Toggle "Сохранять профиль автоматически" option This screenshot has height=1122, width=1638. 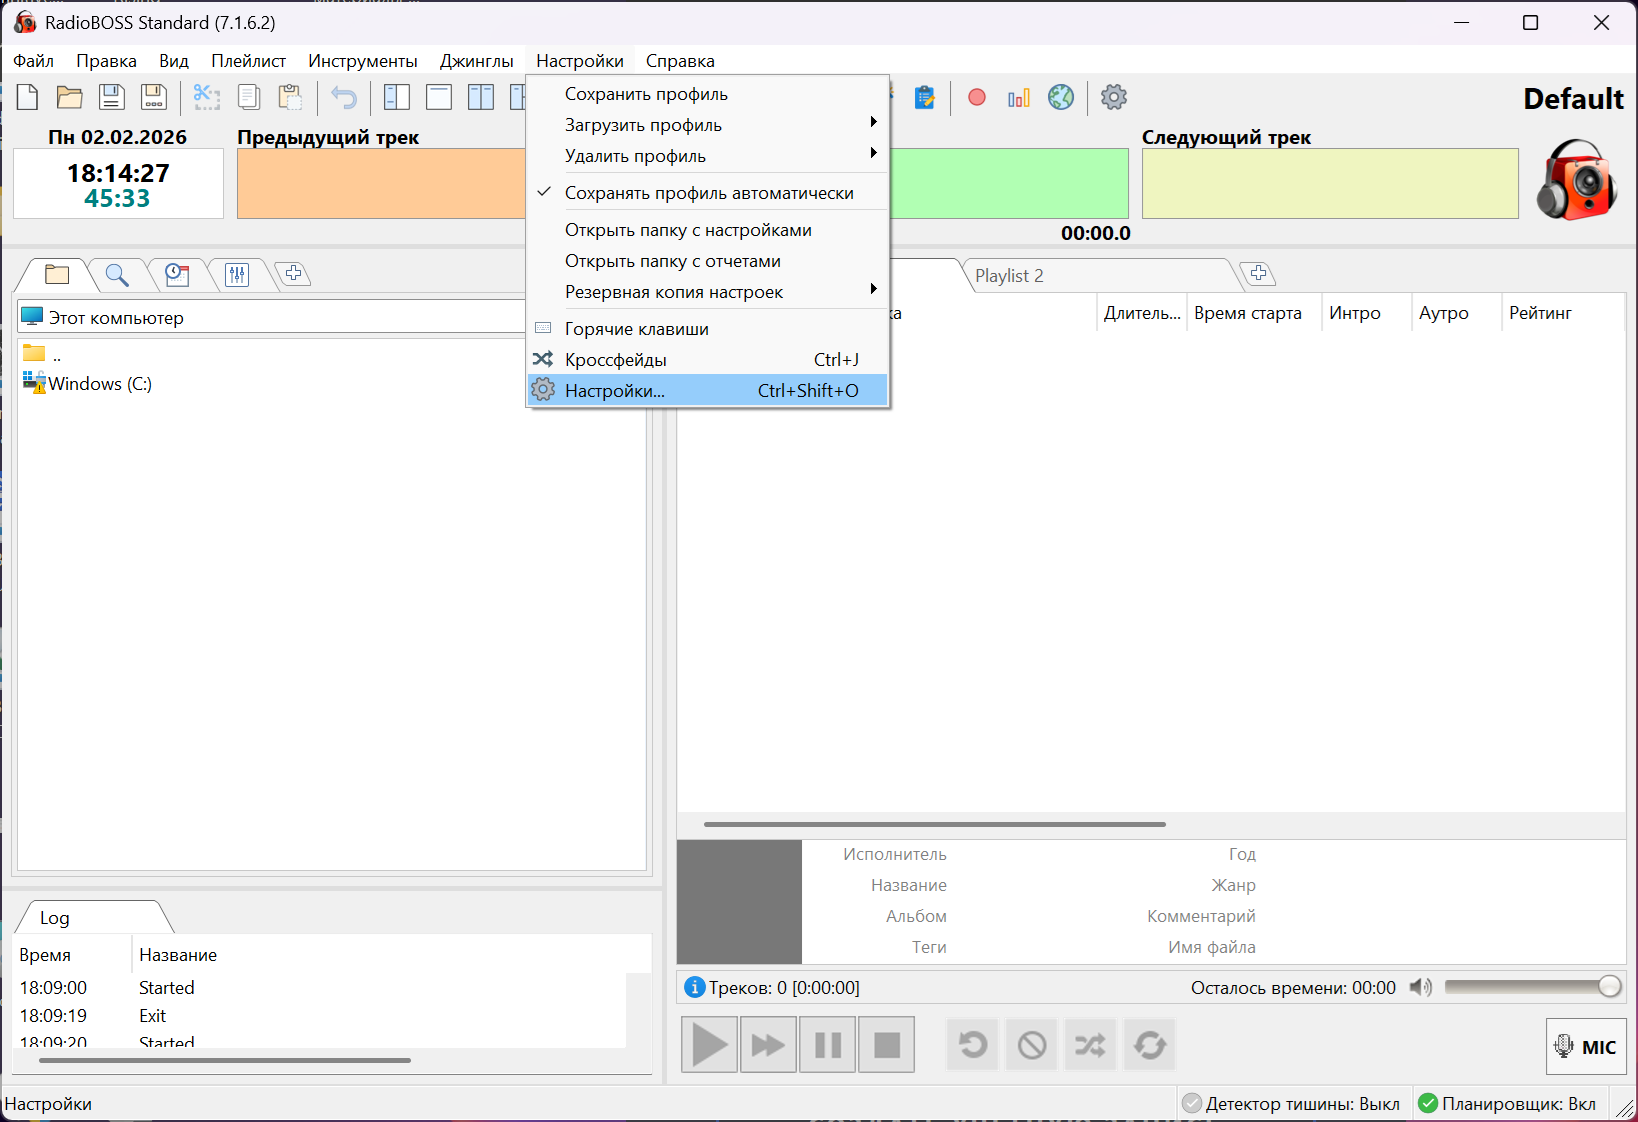tap(708, 193)
